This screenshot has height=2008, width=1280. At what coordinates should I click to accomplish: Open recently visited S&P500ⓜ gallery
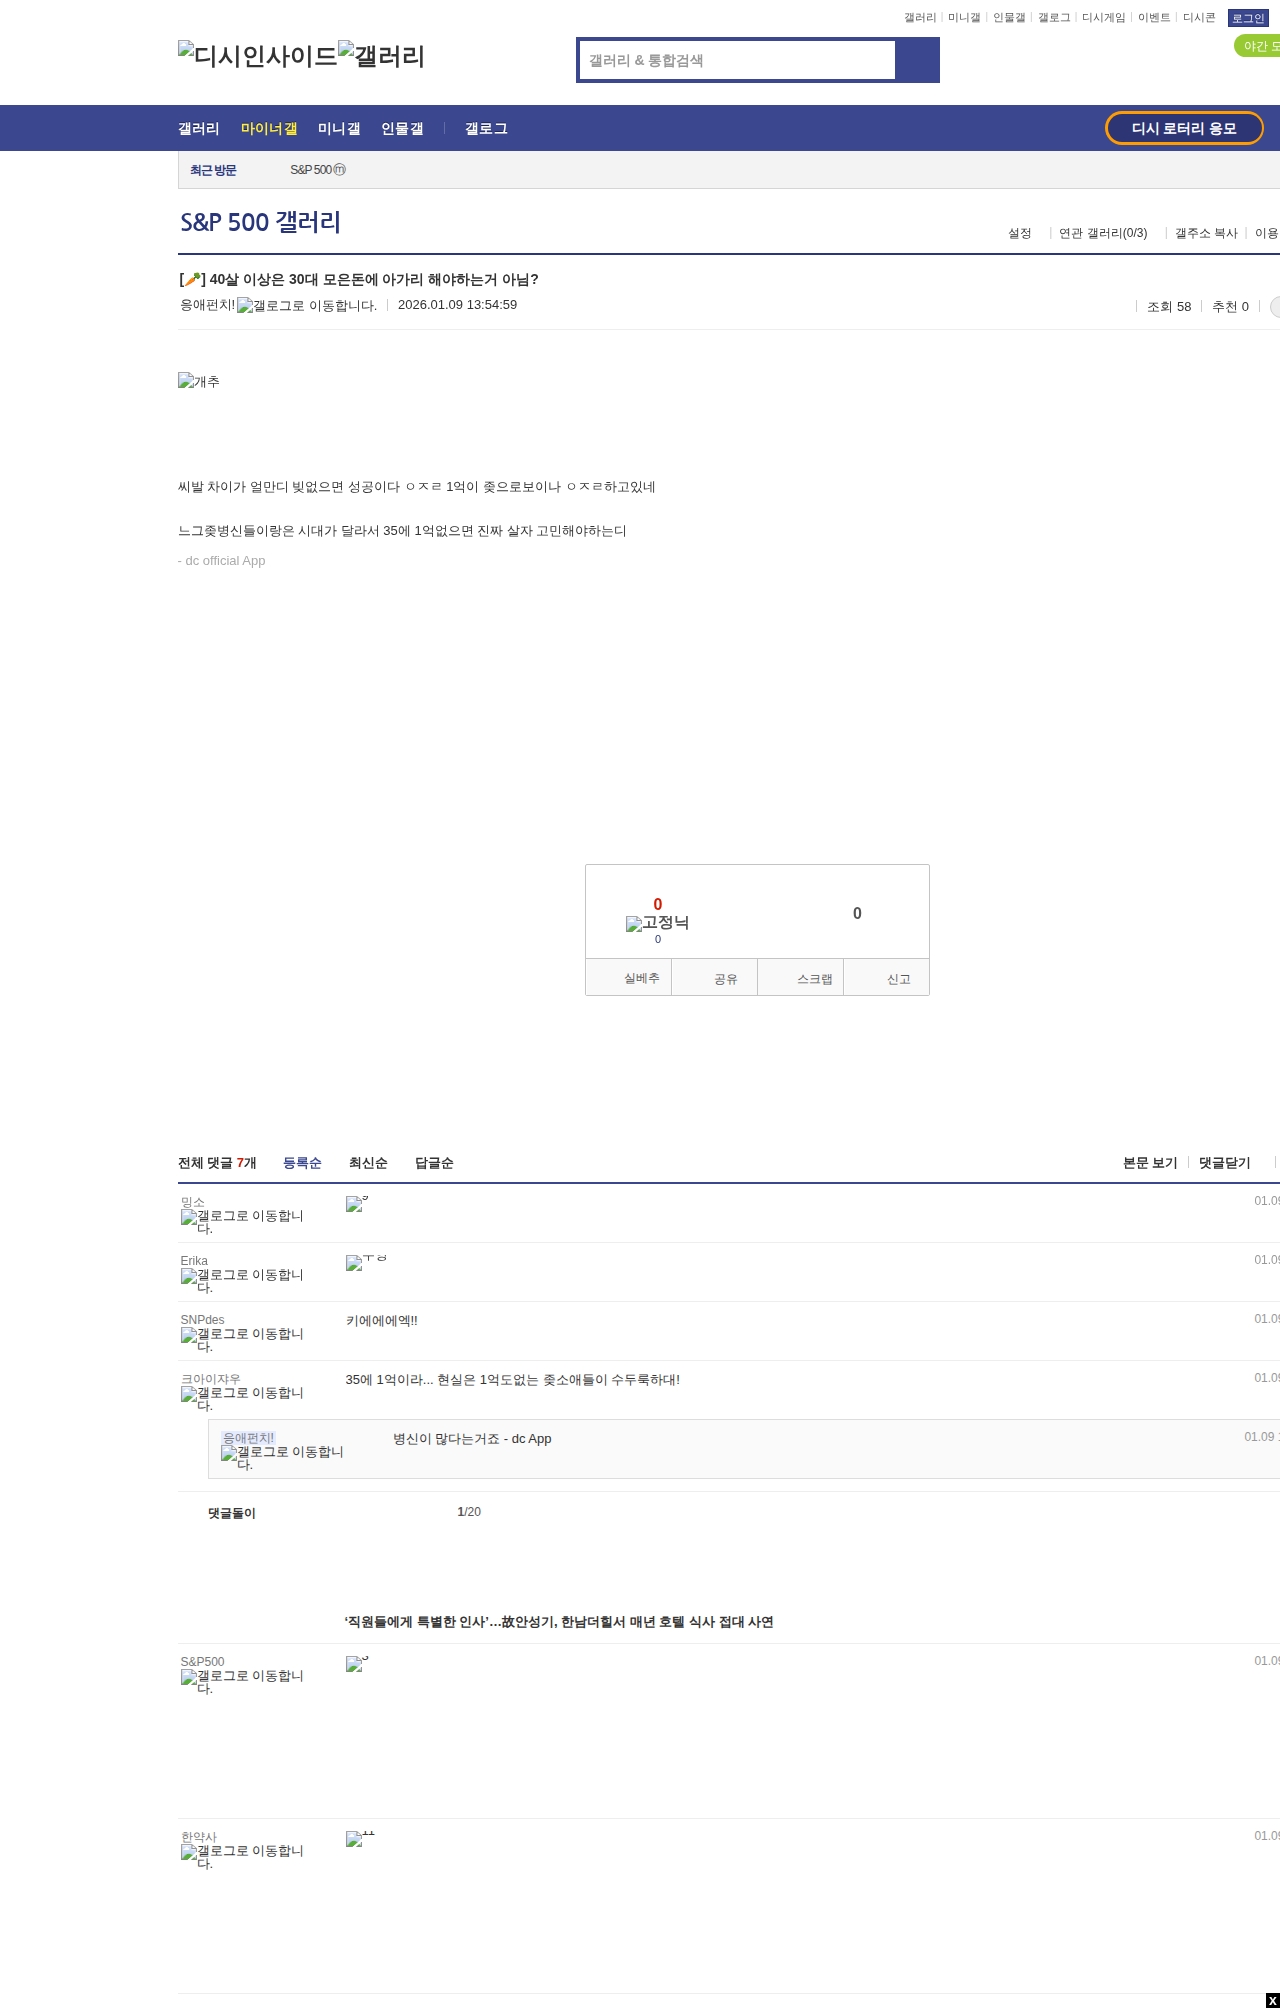click(318, 170)
